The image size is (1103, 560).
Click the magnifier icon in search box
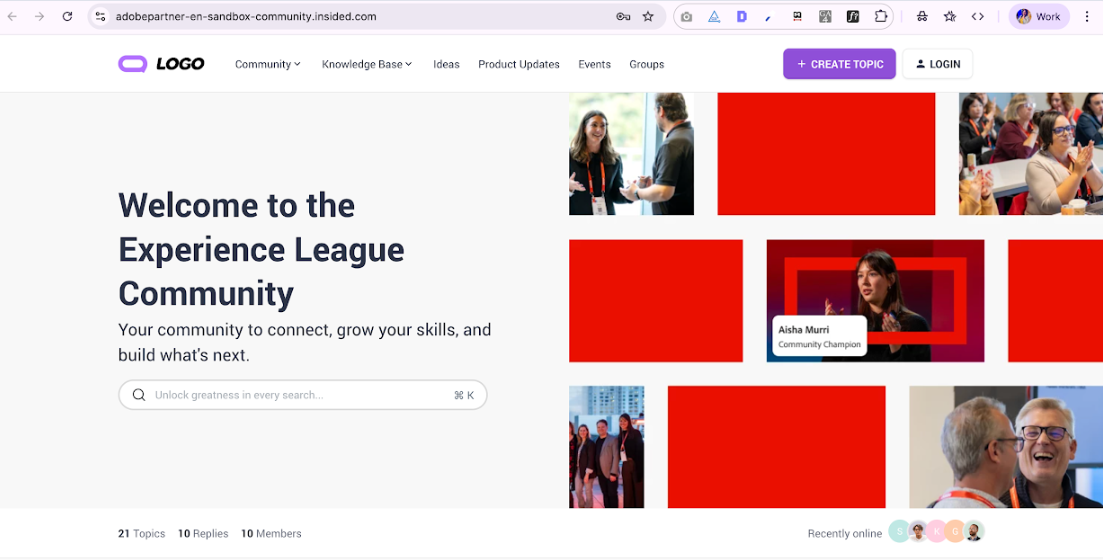click(x=139, y=395)
